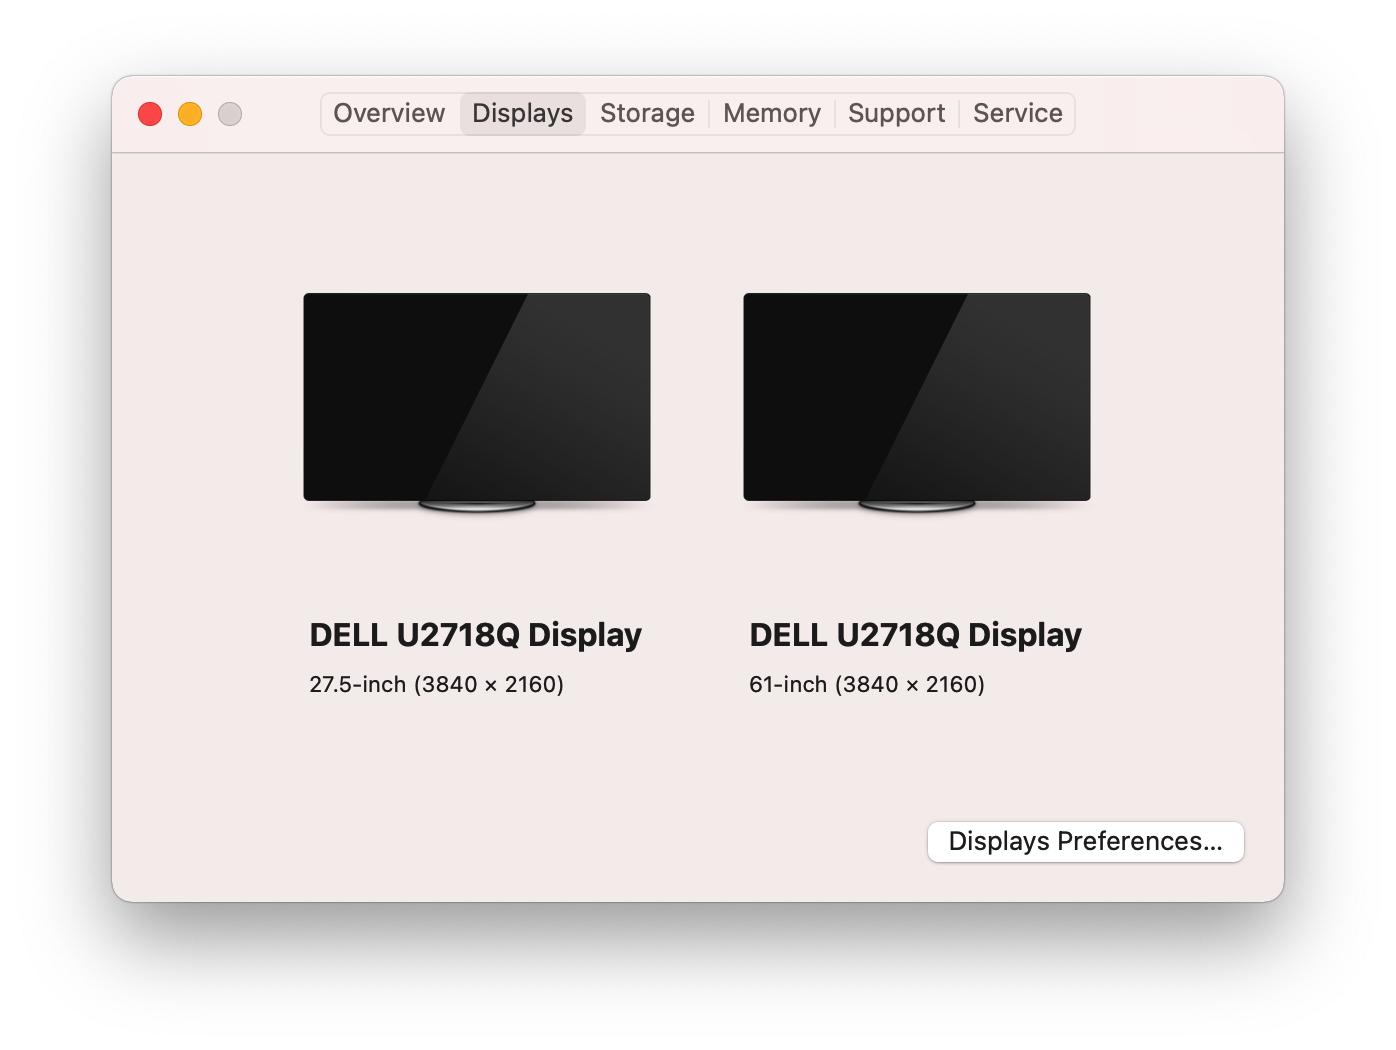Screen dimensions: 1396x1050
Task: Click the empty title bar right of Service
Action: tap(1178, 114)
